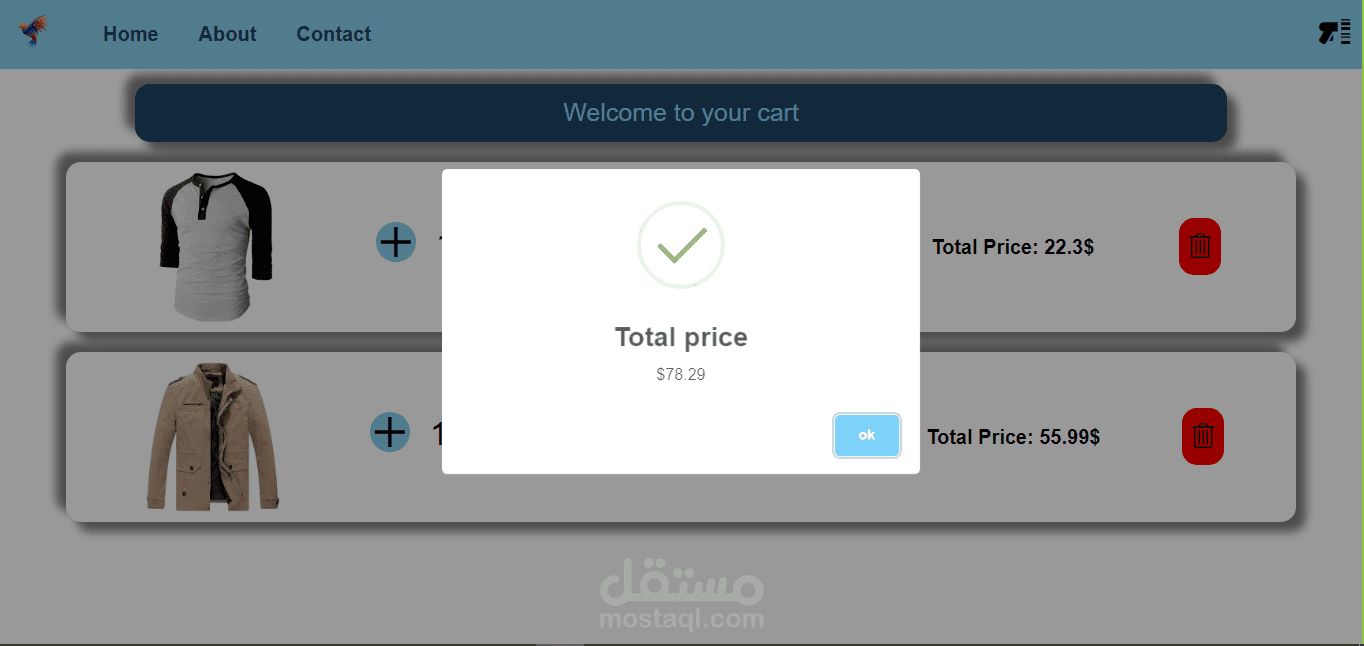Click the bird logo in the navbar

point(34,32)
